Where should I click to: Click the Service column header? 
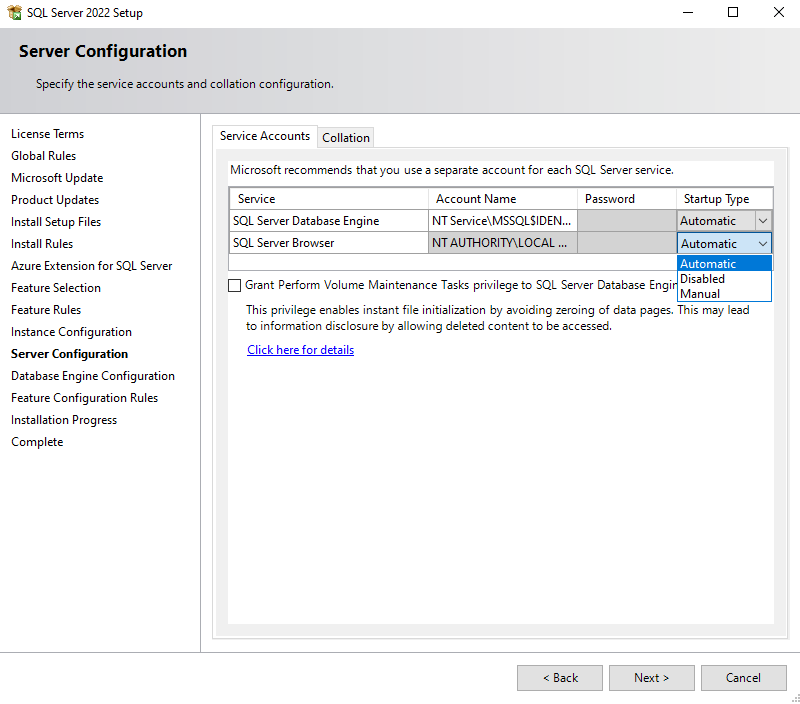tap(329, 199)
